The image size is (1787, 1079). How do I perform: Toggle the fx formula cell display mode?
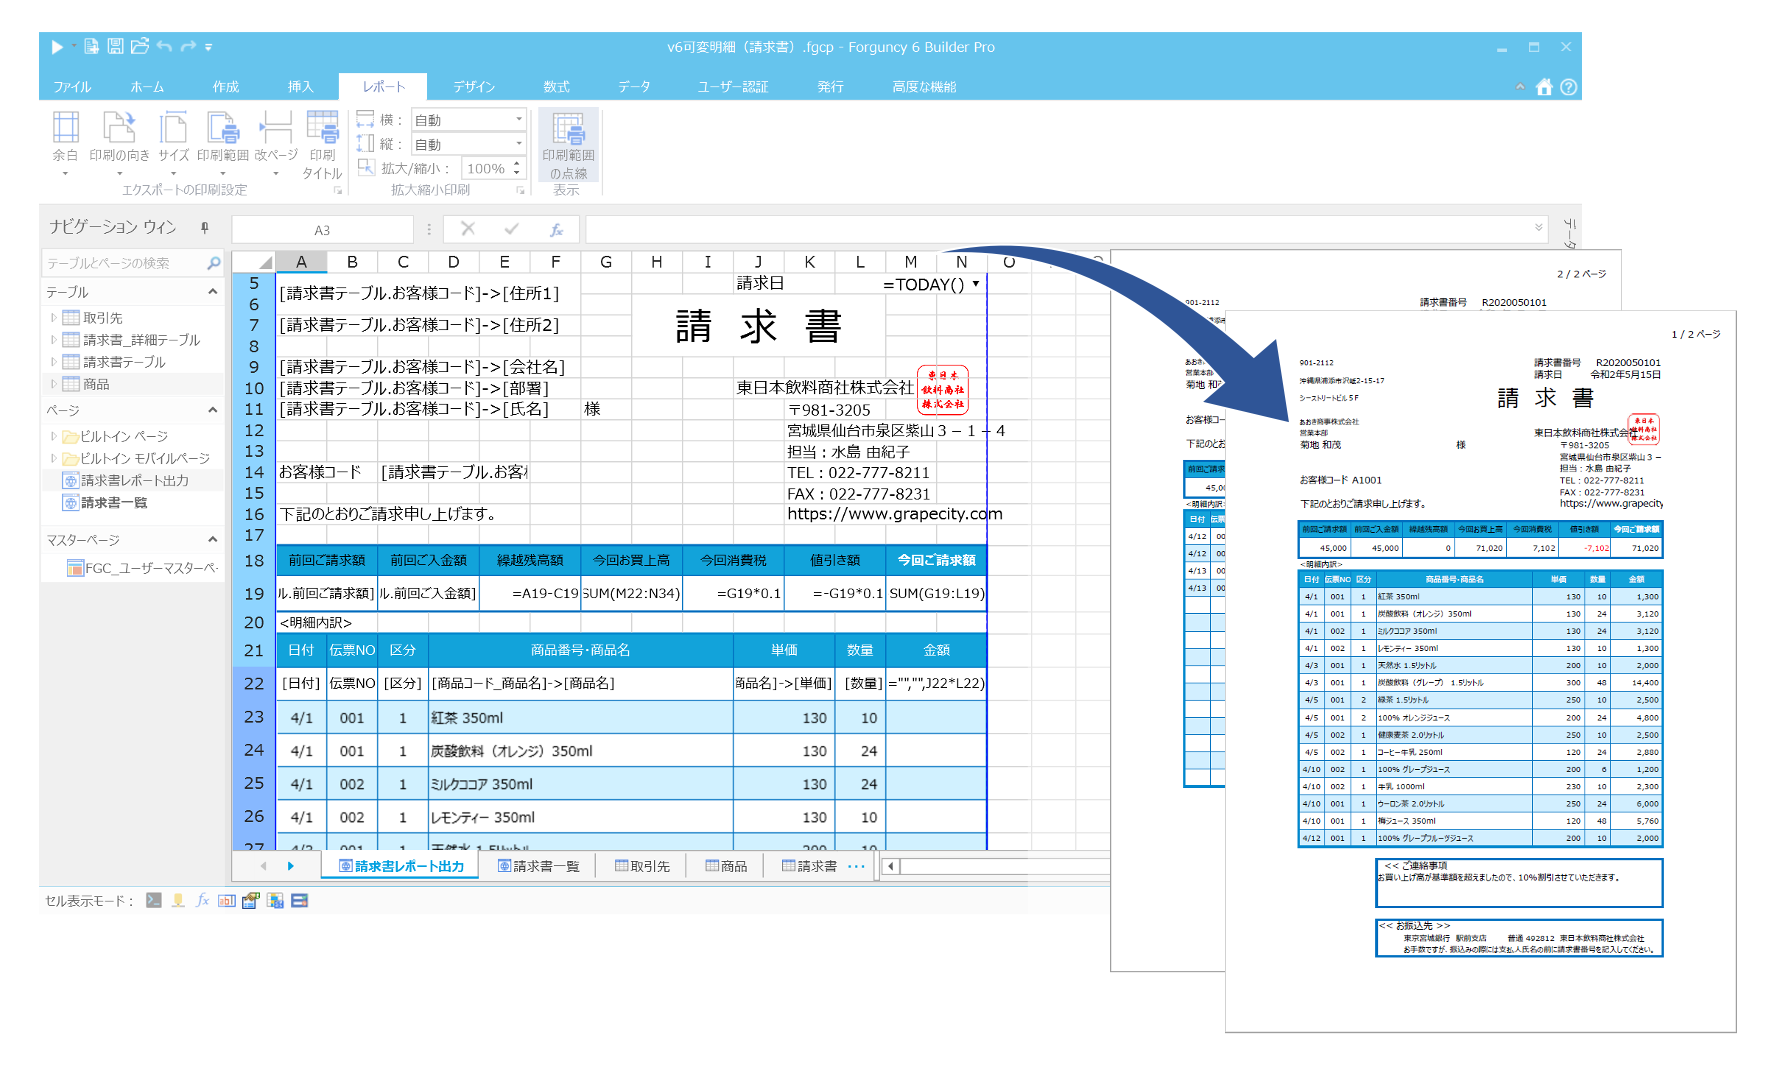(x=202, y=901)
